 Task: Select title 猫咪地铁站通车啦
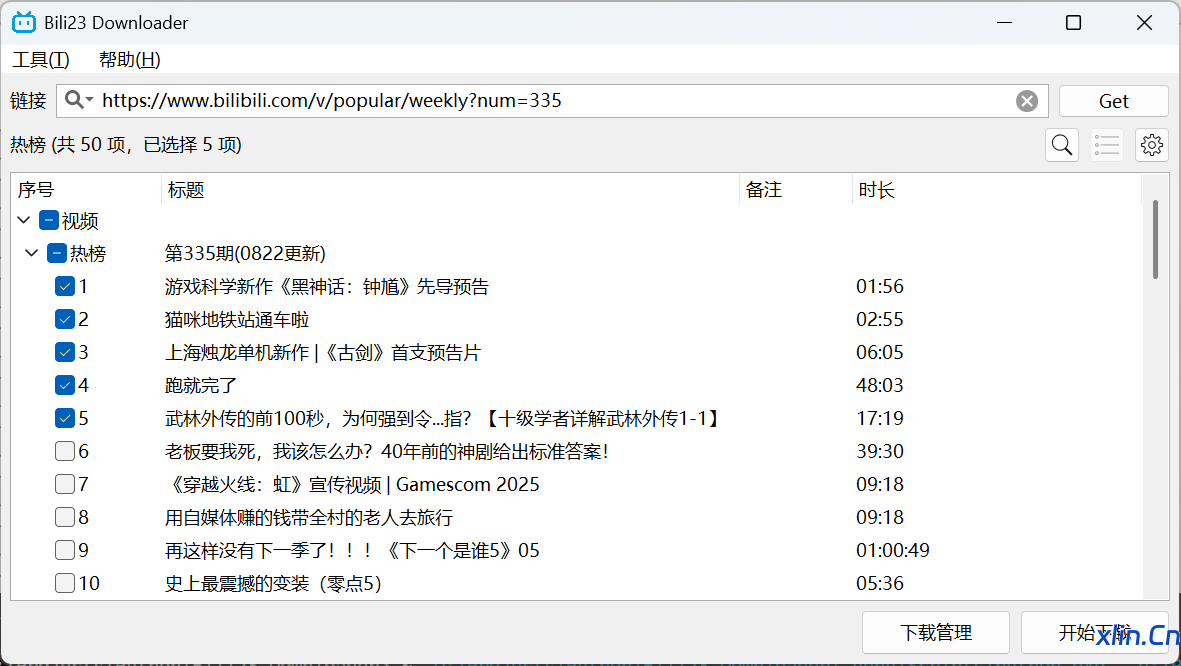(237, 319)
